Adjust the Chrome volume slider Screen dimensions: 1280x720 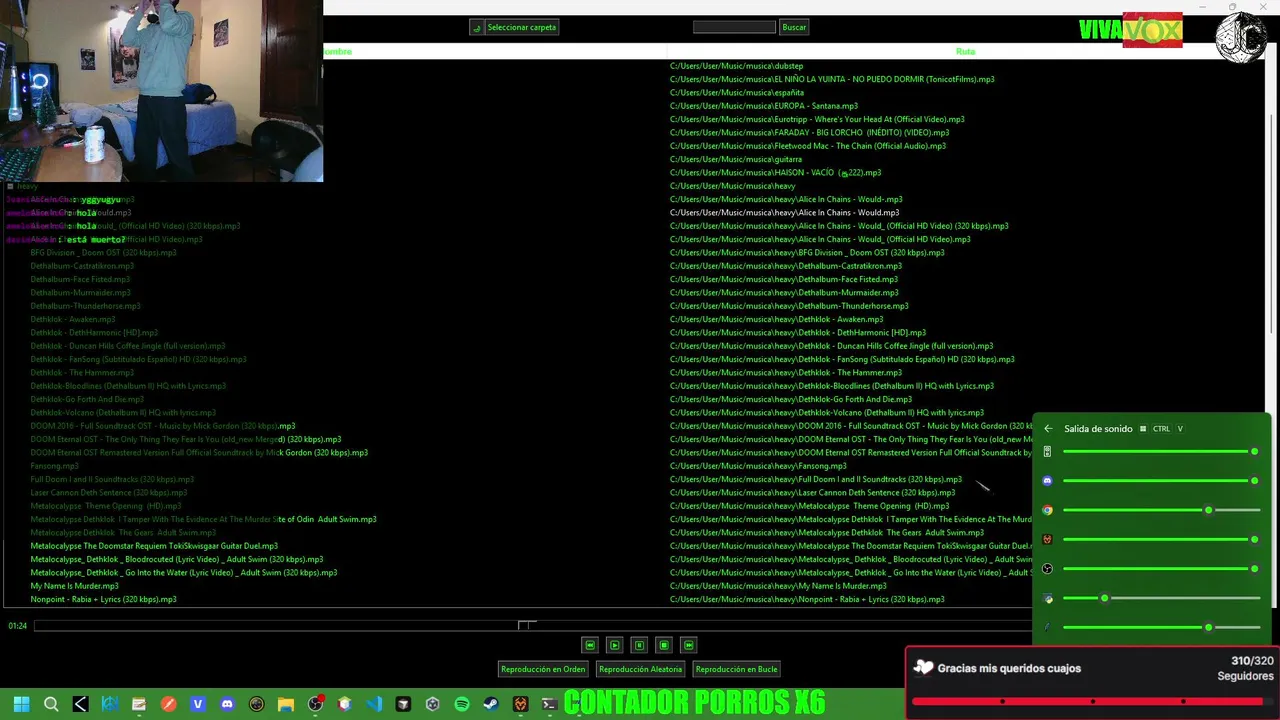pyautogui.click(x=1160, y=510)
